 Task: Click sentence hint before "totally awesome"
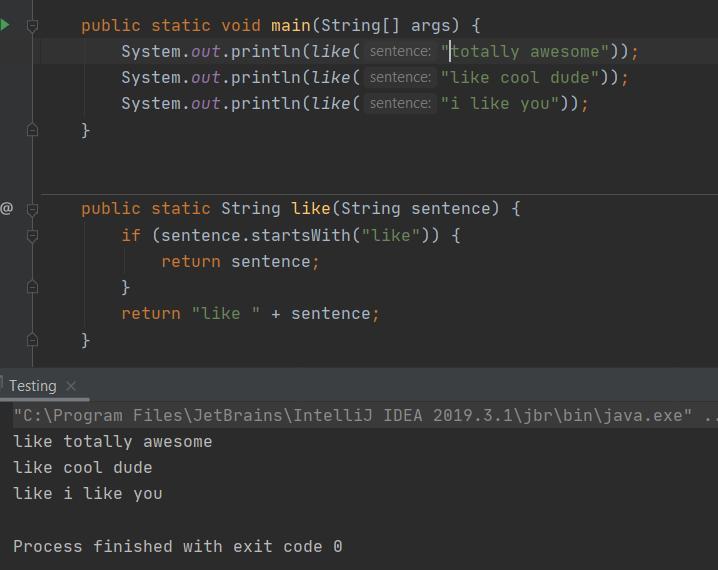pyautogui.click(x=400, y=51)
